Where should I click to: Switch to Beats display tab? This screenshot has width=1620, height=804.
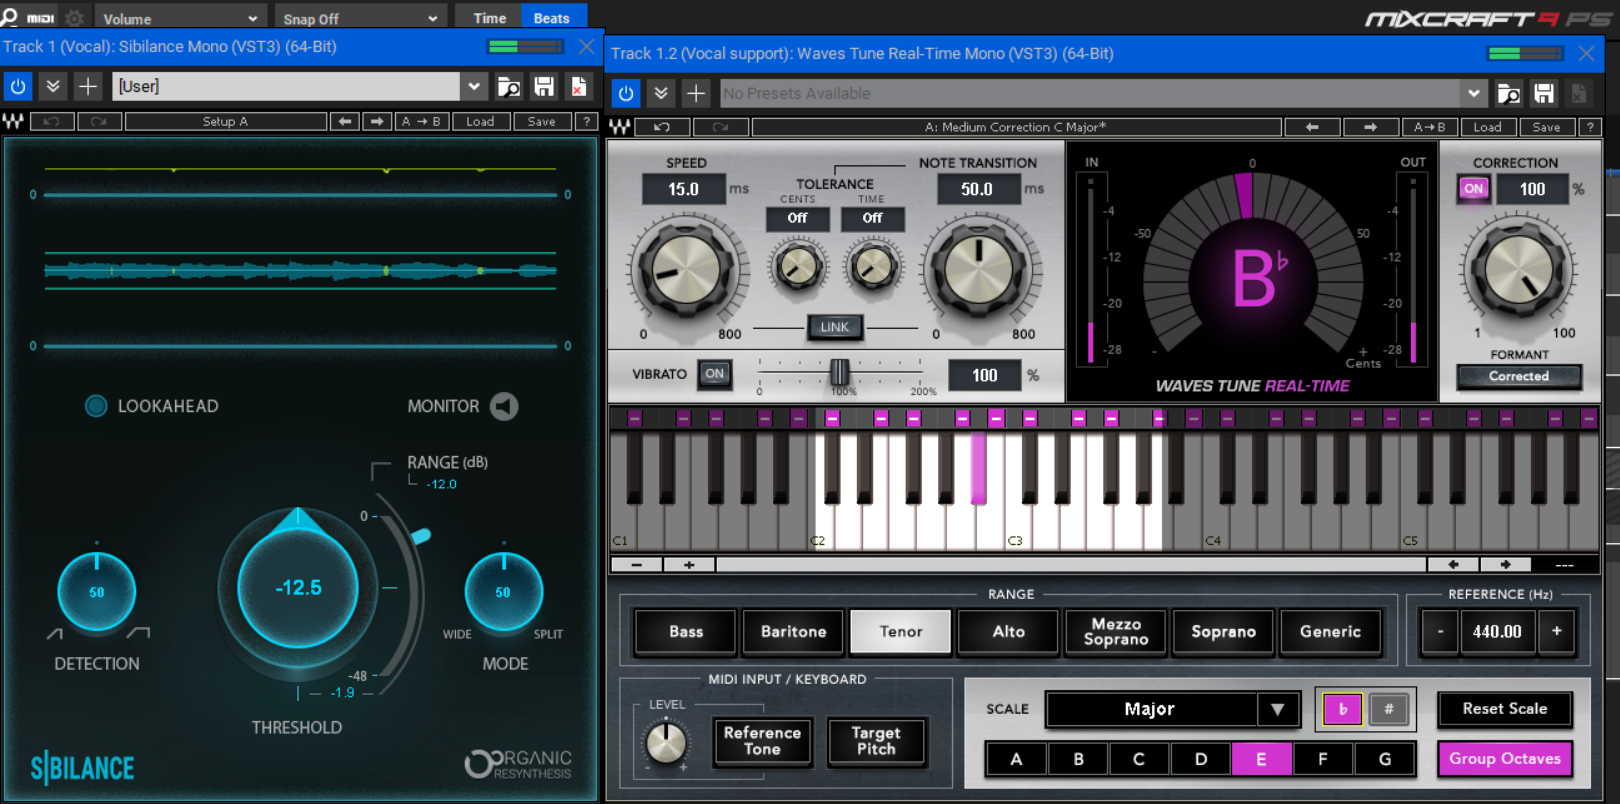pyautogui.click(x=552, y=17)
